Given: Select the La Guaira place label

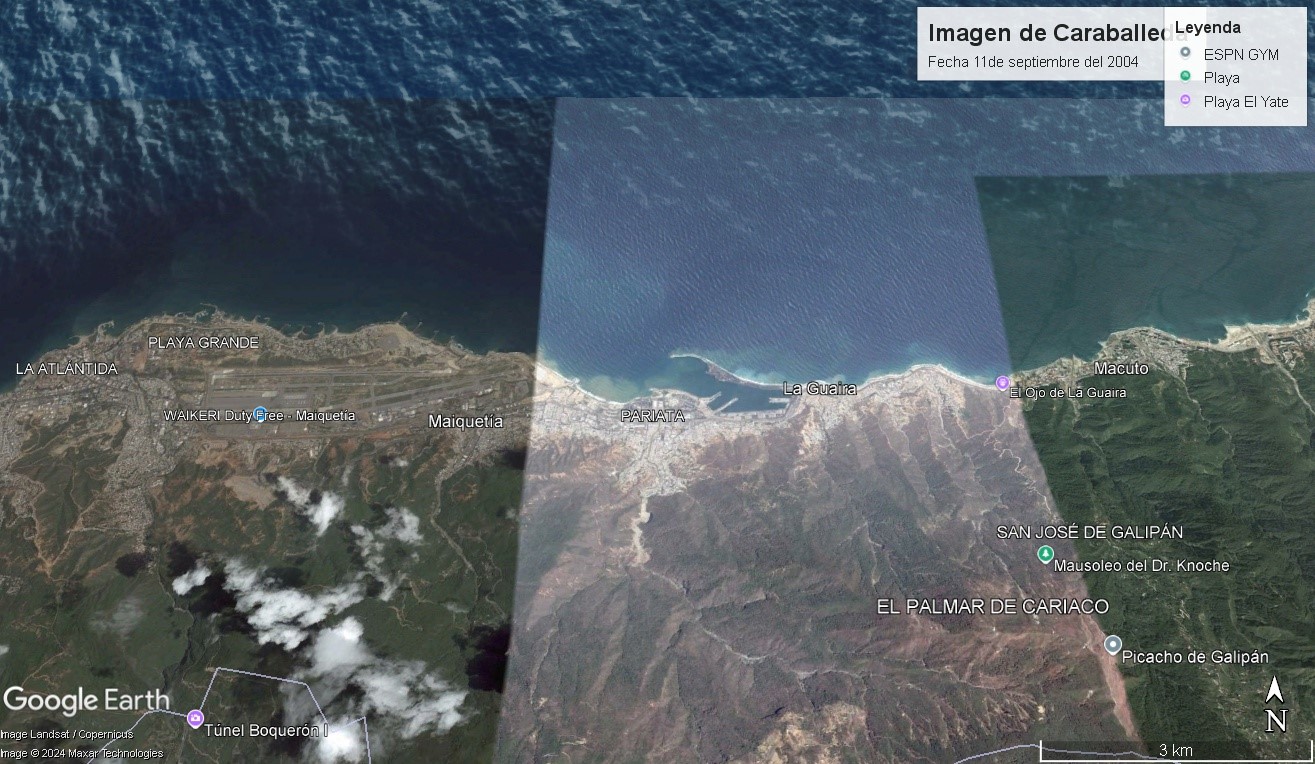Looking at the screenshot, I should pos(819,388).
